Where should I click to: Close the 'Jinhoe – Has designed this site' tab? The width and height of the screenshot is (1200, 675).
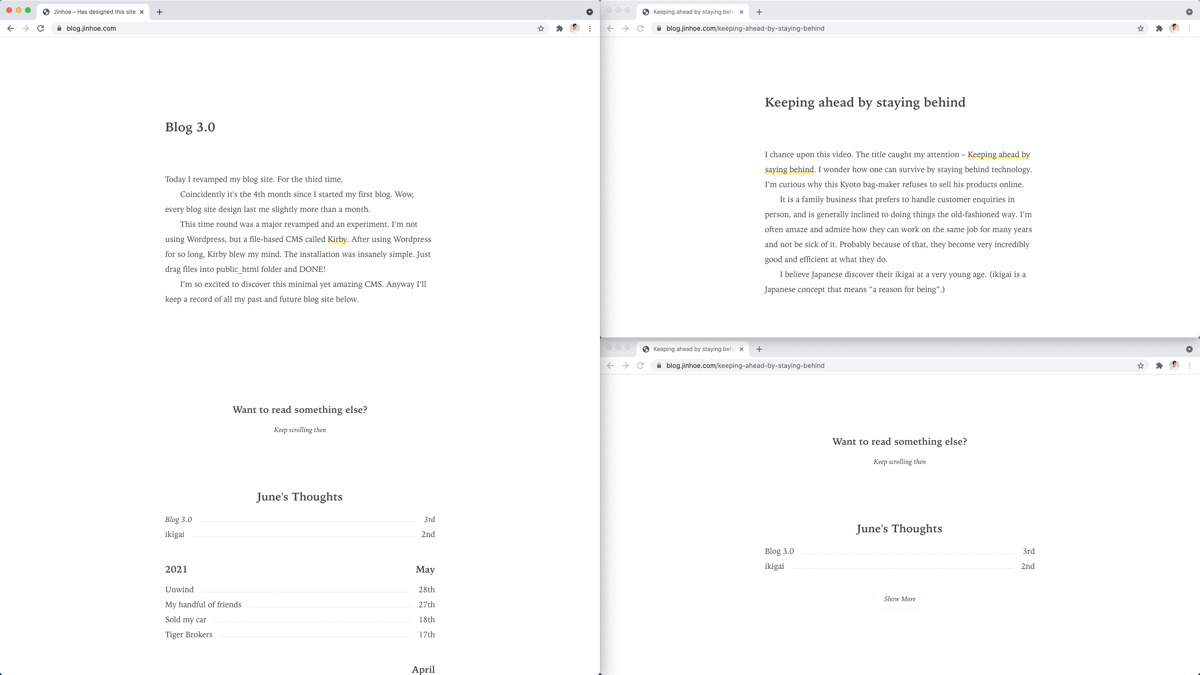(142, 12)
